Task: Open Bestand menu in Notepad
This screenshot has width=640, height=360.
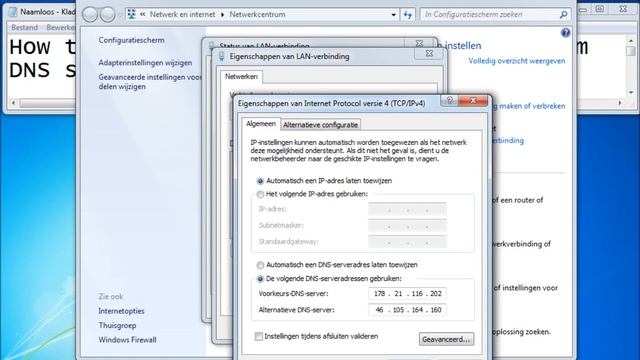Action: pyautogui.click(x=24, y=27)
